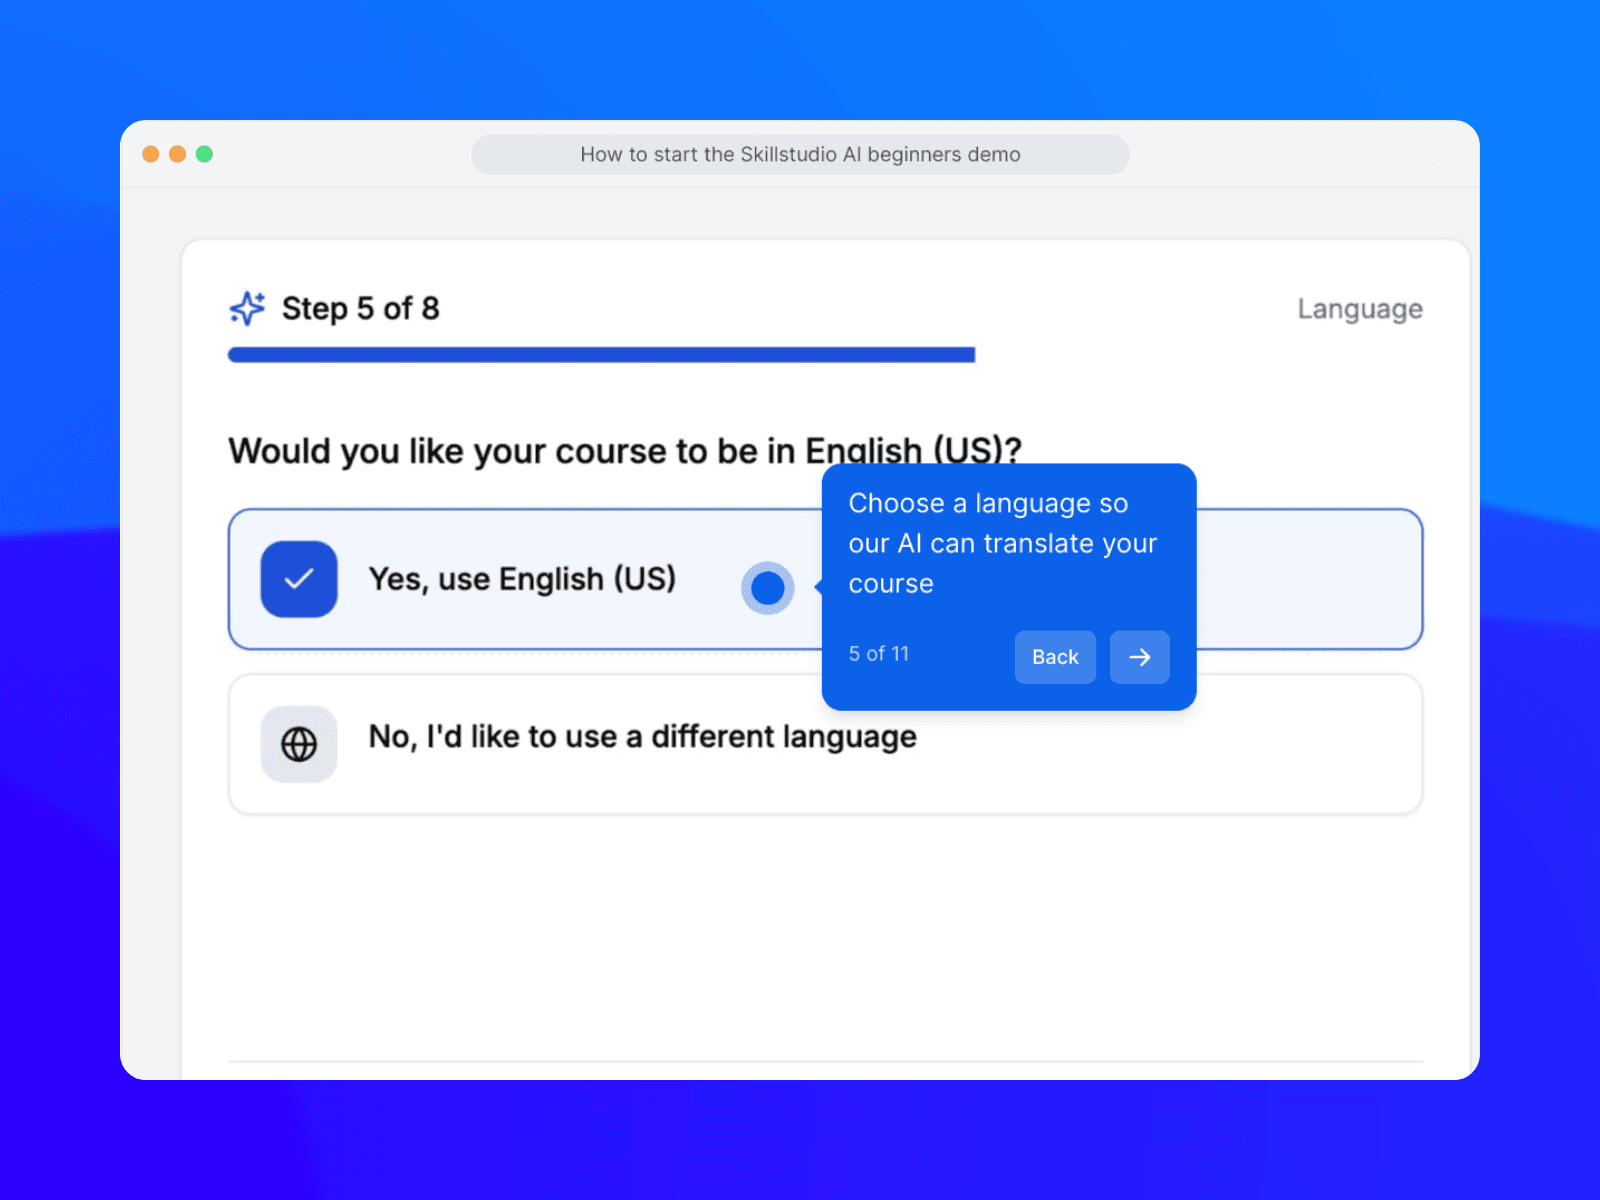This screenshot has width=1600, height=1200.
Task: Click the Back button in the tooltip
Action: point(1055,657)
